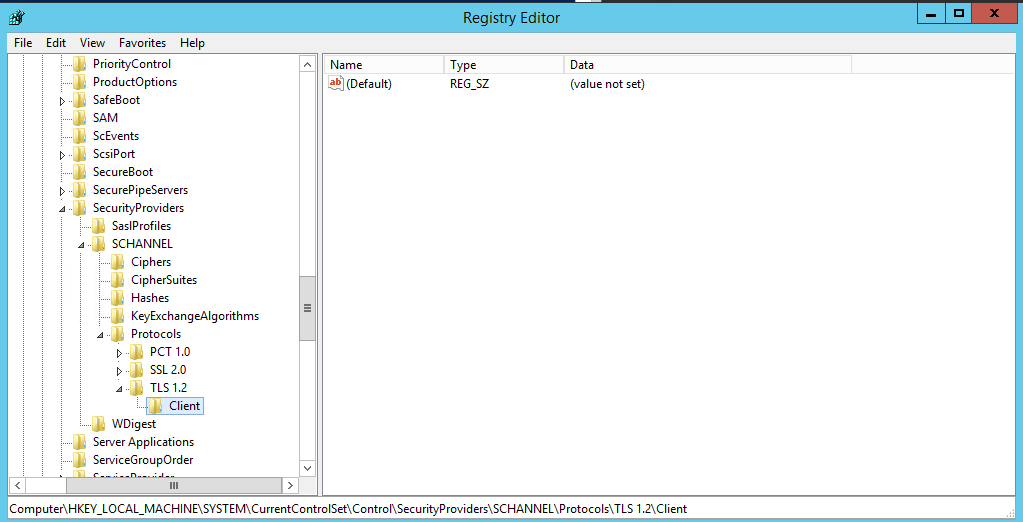The image size is (1023, 522).
Task: Click the ab string icon beside (Default)
Action: point(336,84)
